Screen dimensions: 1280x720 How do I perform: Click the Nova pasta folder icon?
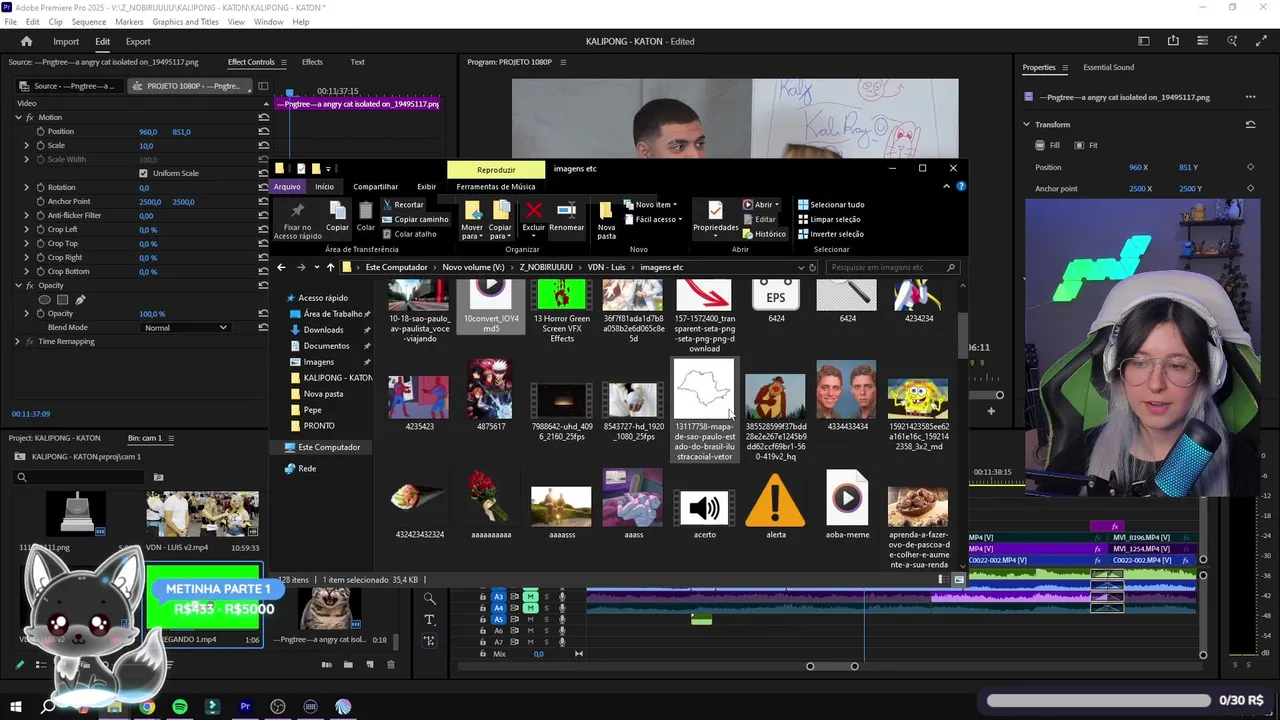[x=606, y=210]
